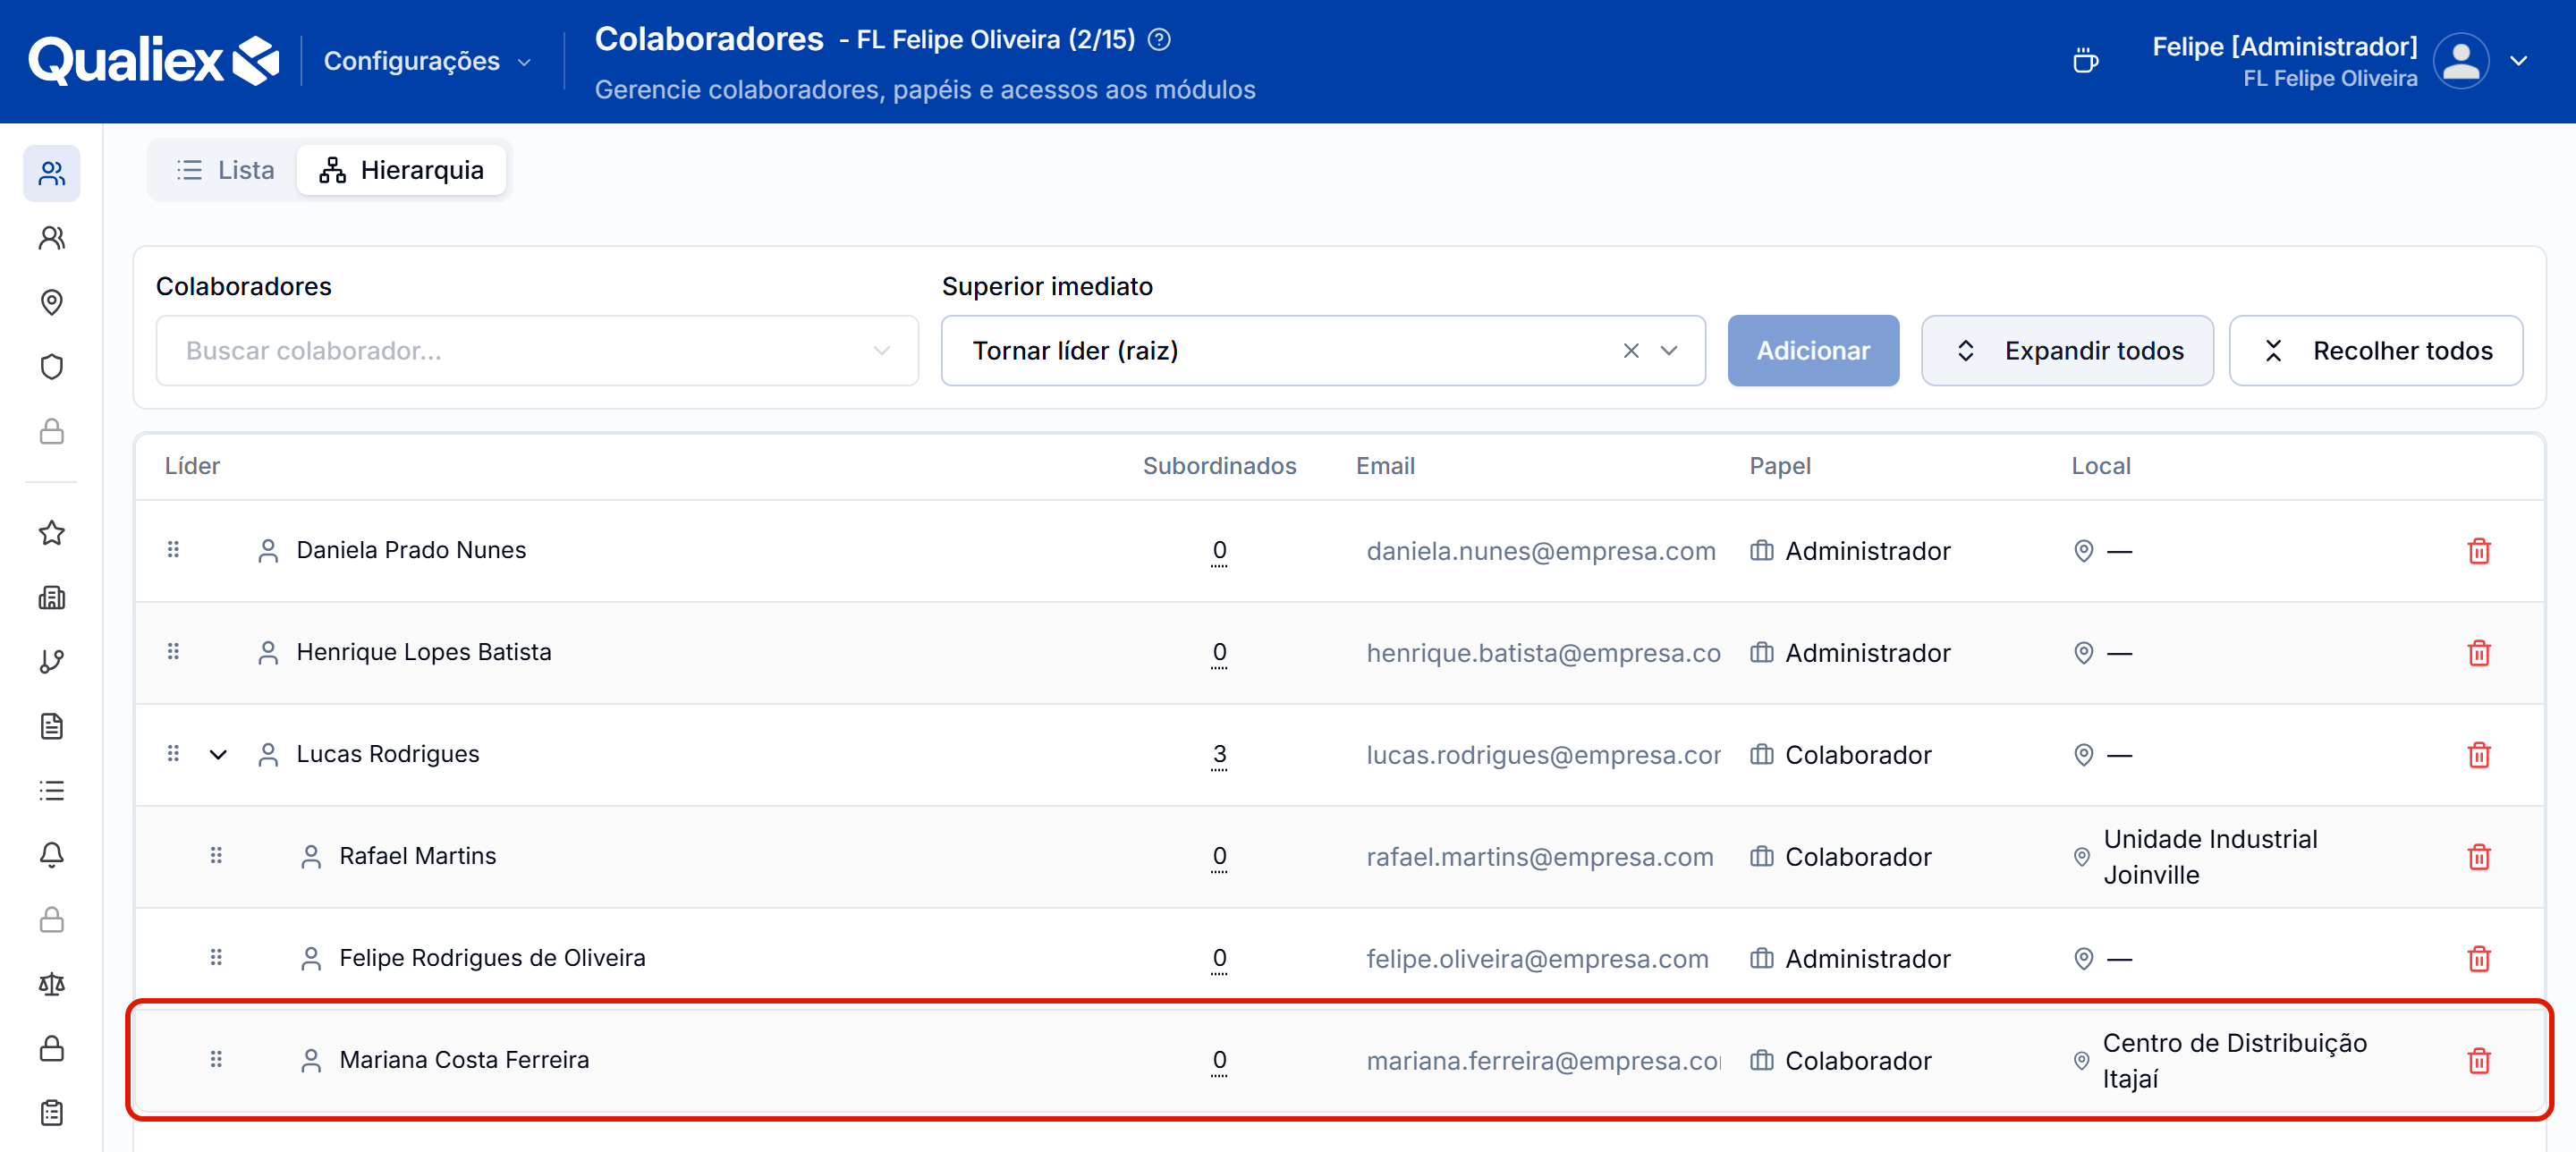
Task: Switch to the Hierarquia tab
Action: [x=401, y=170]
